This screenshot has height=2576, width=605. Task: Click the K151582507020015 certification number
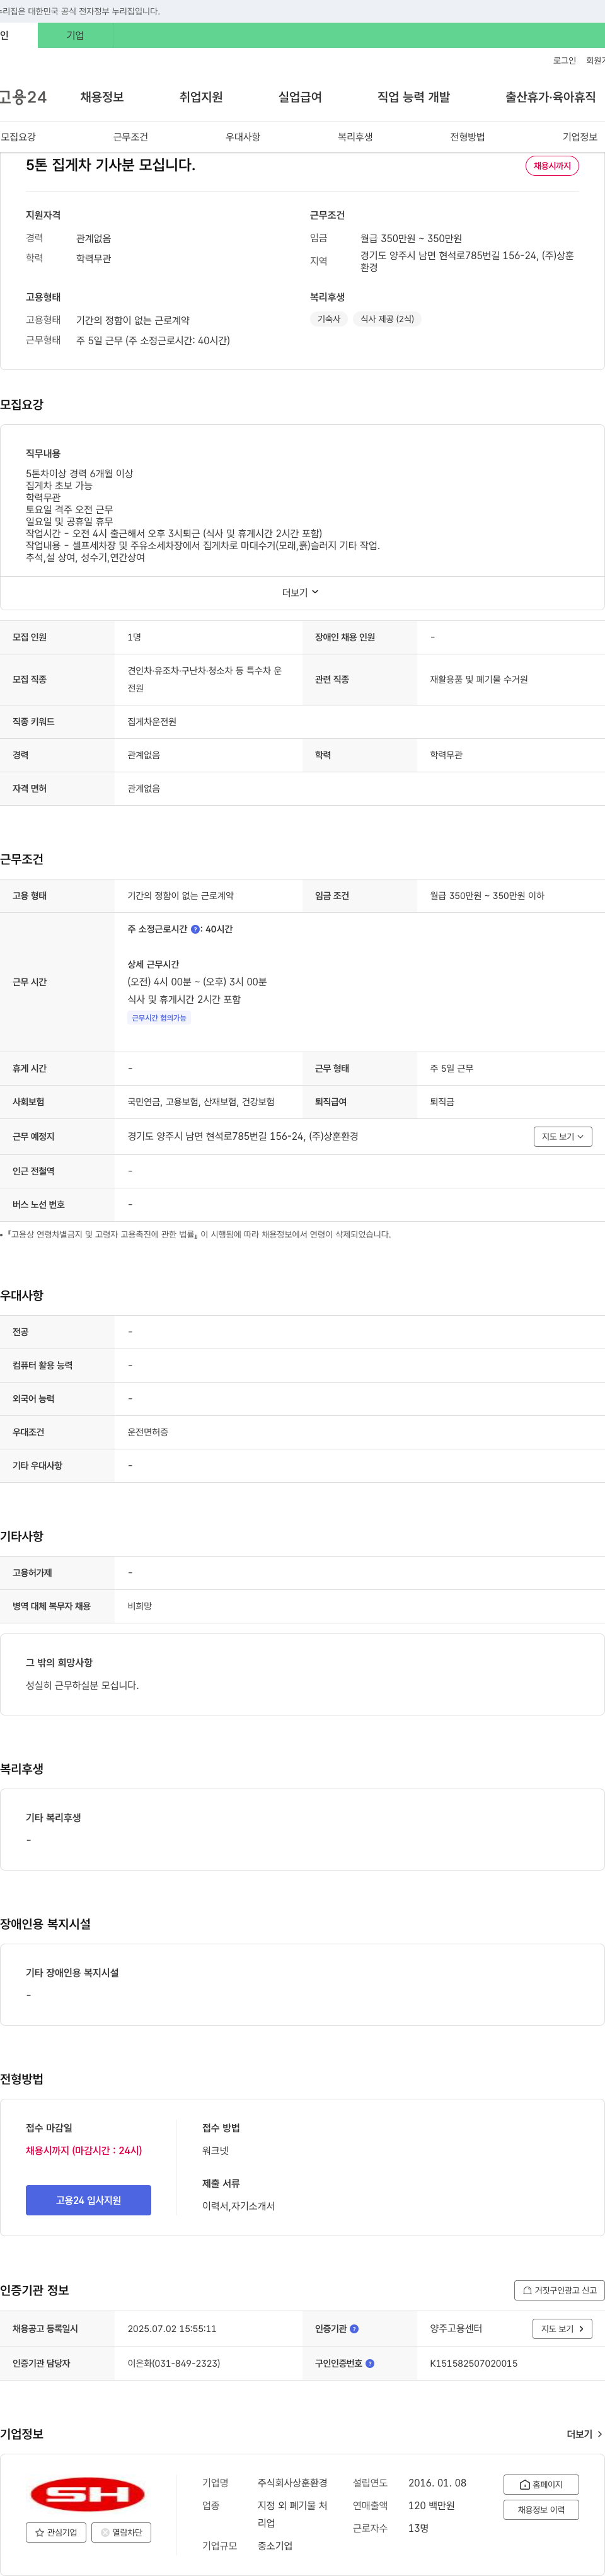pyautogui.click(x=474, y=2363)
